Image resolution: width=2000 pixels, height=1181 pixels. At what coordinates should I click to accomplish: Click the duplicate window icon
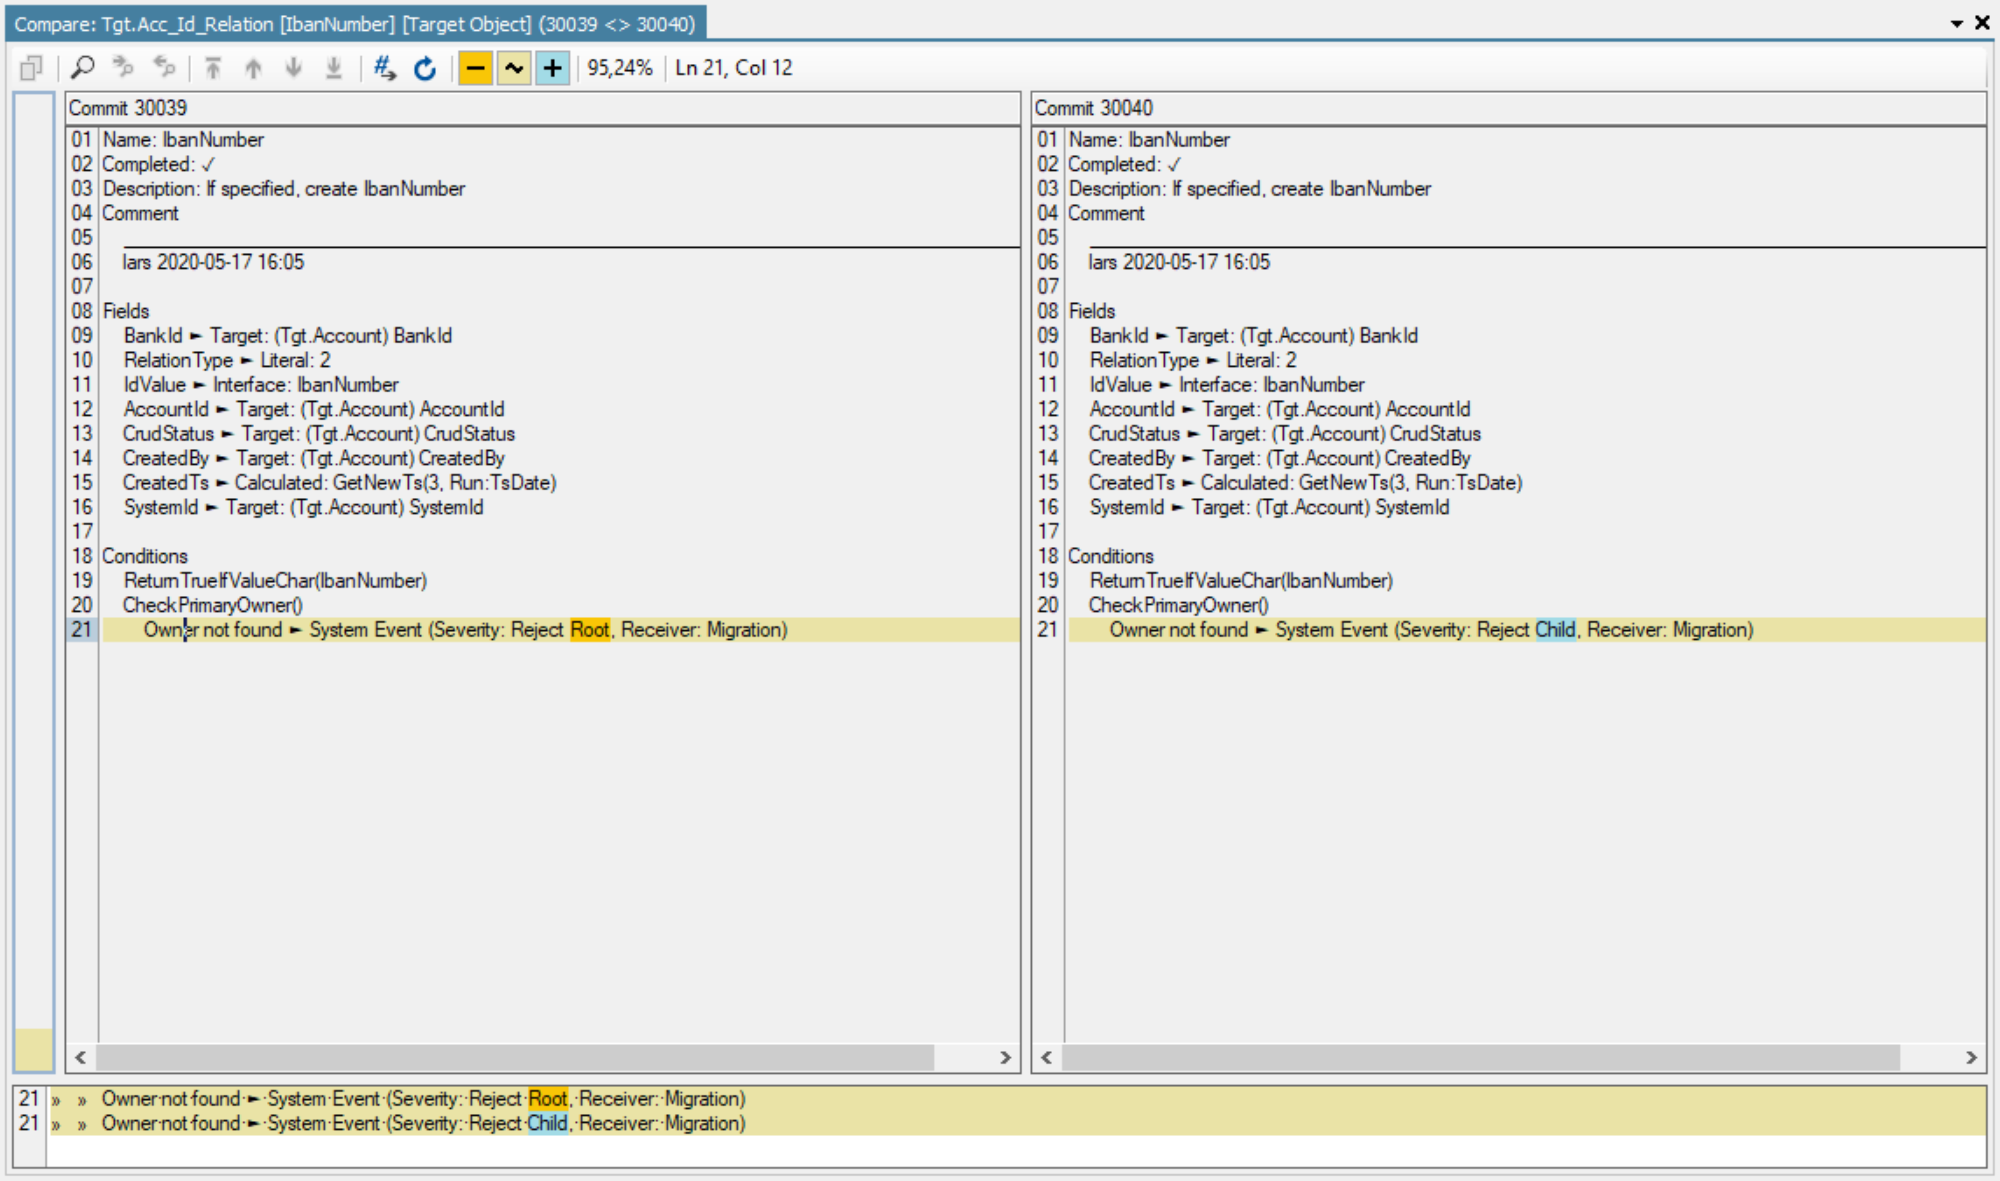32,68
